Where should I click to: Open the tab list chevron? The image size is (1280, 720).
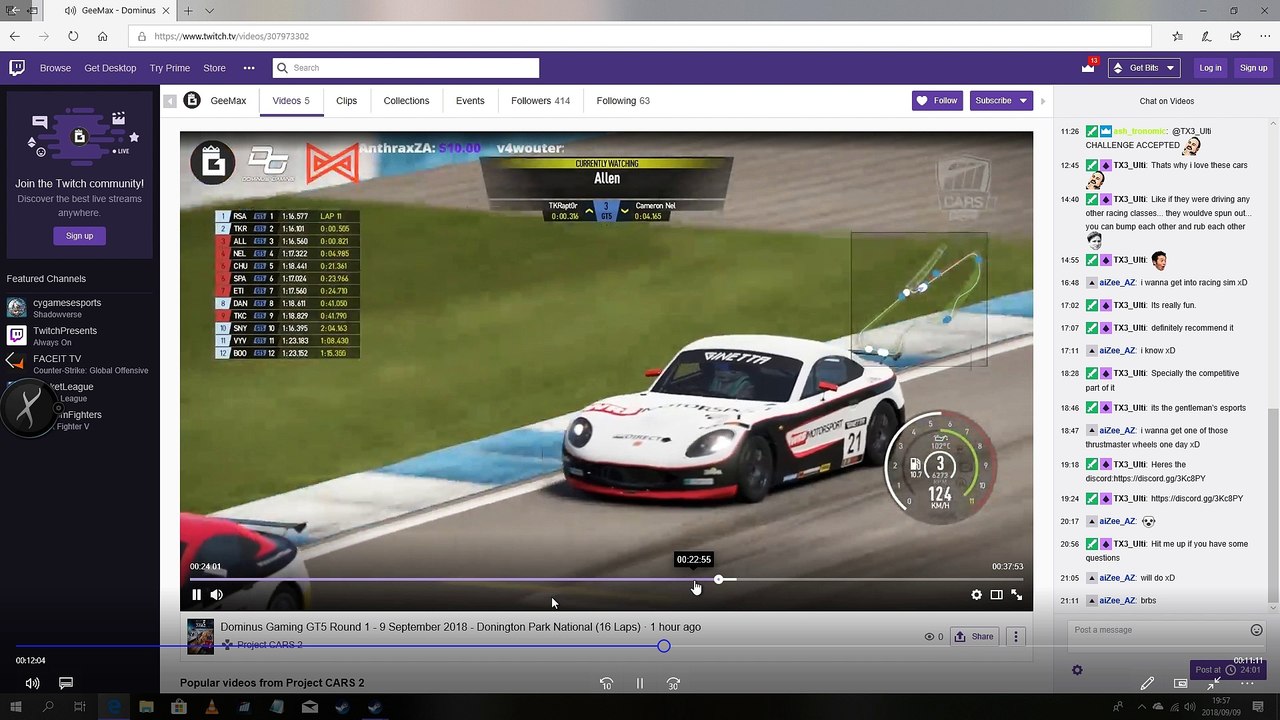coord(209,11)
